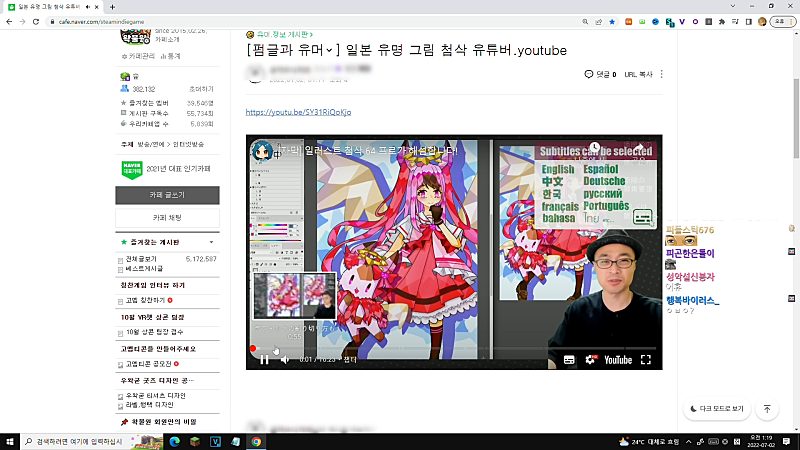Click the 24°C weather widget
800x450 pixels.
pos(649,441)
